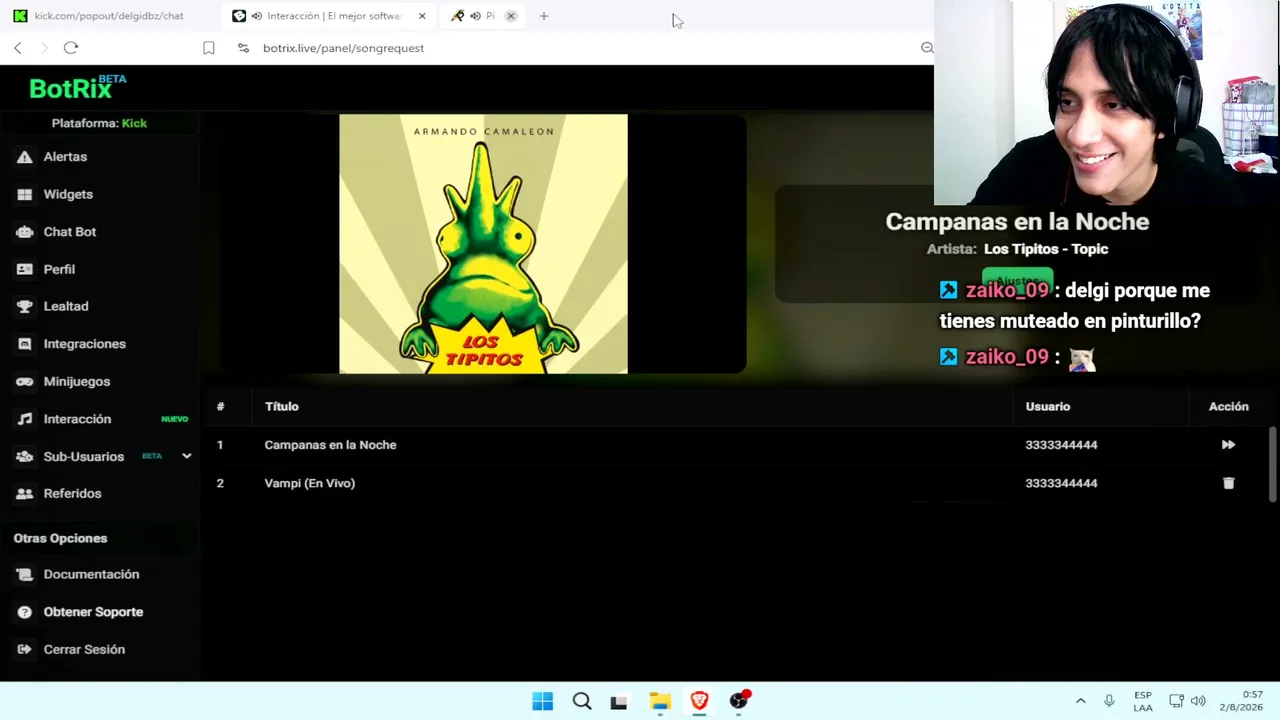1280x720 pixels.
Task: Click the page vertical scrollbar
Action: click(1273, 465)
